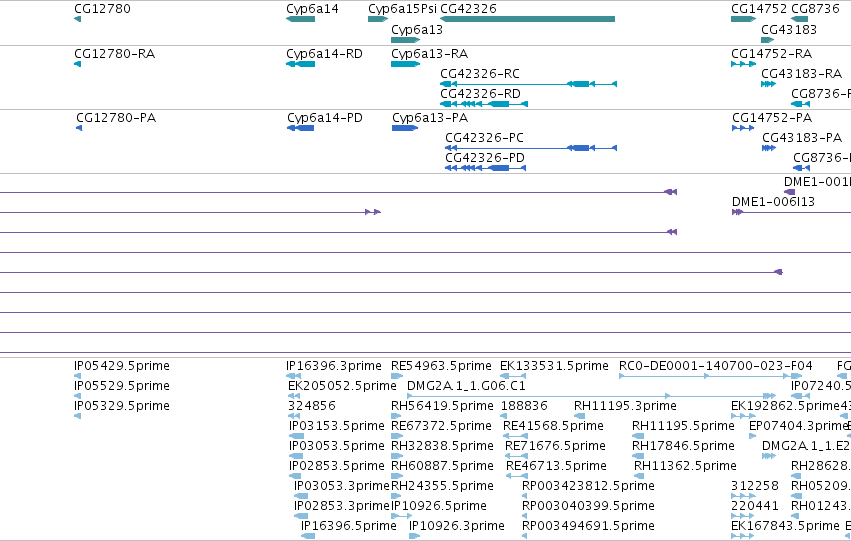Viewport: 851px width, 541px height.
Task: Select the EP07404.3prime EST
Action: pyautogui.click(x=752, y=436)
